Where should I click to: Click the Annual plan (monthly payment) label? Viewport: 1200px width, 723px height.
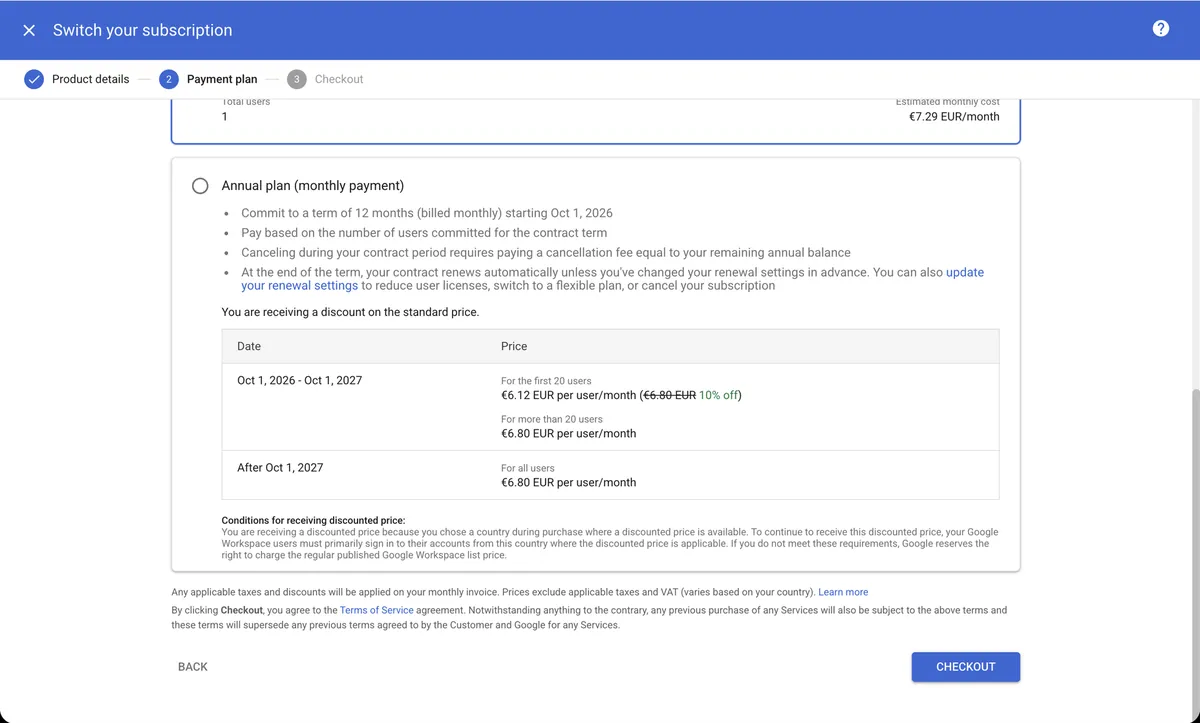313,186
